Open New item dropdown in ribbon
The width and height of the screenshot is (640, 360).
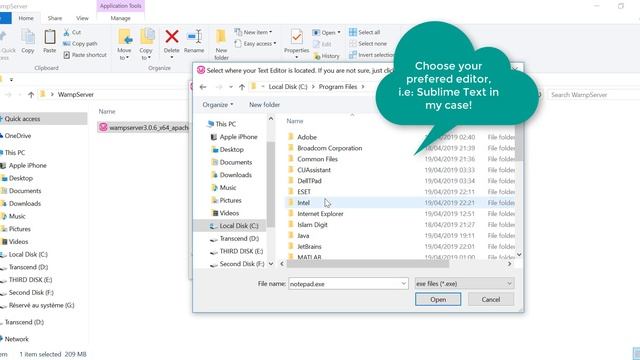(x=253, y=32)
